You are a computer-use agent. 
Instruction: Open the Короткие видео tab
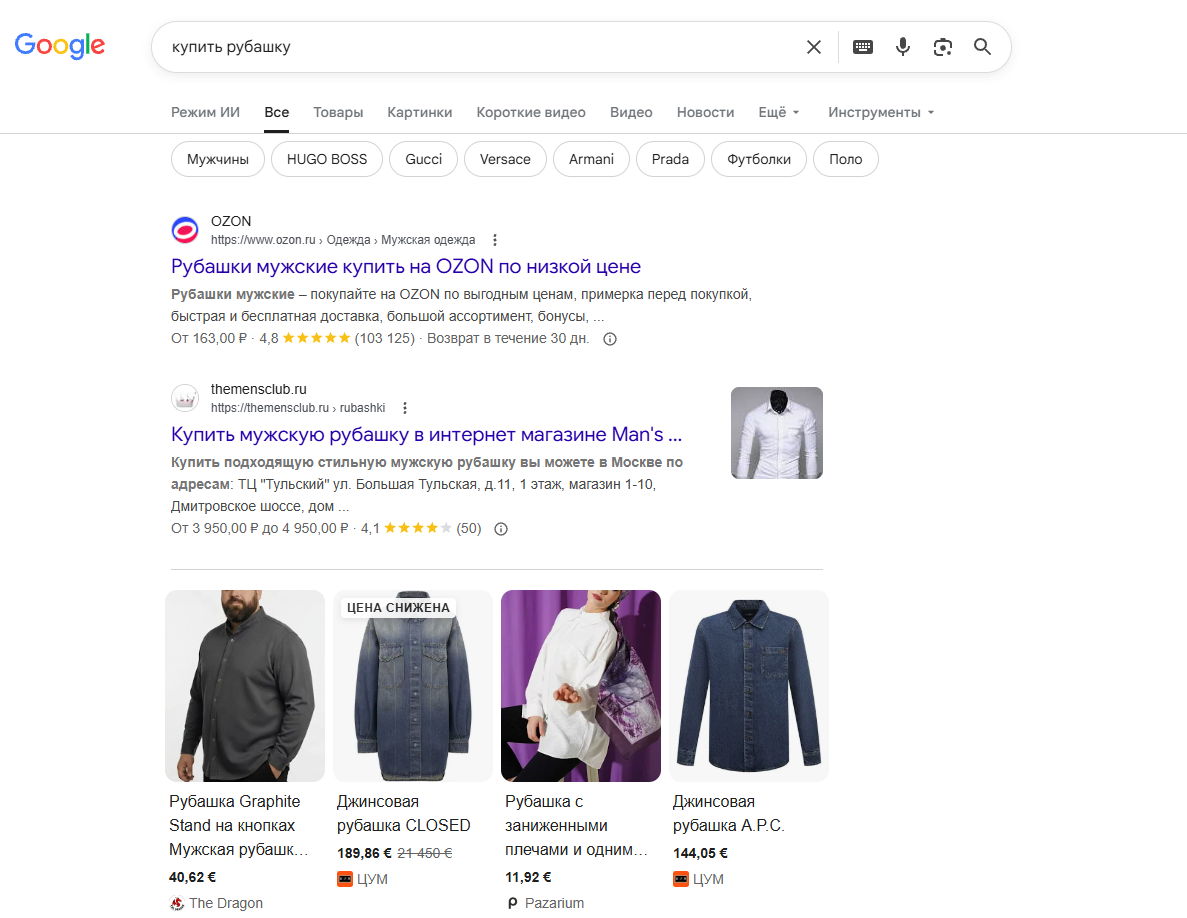[531, 112]
